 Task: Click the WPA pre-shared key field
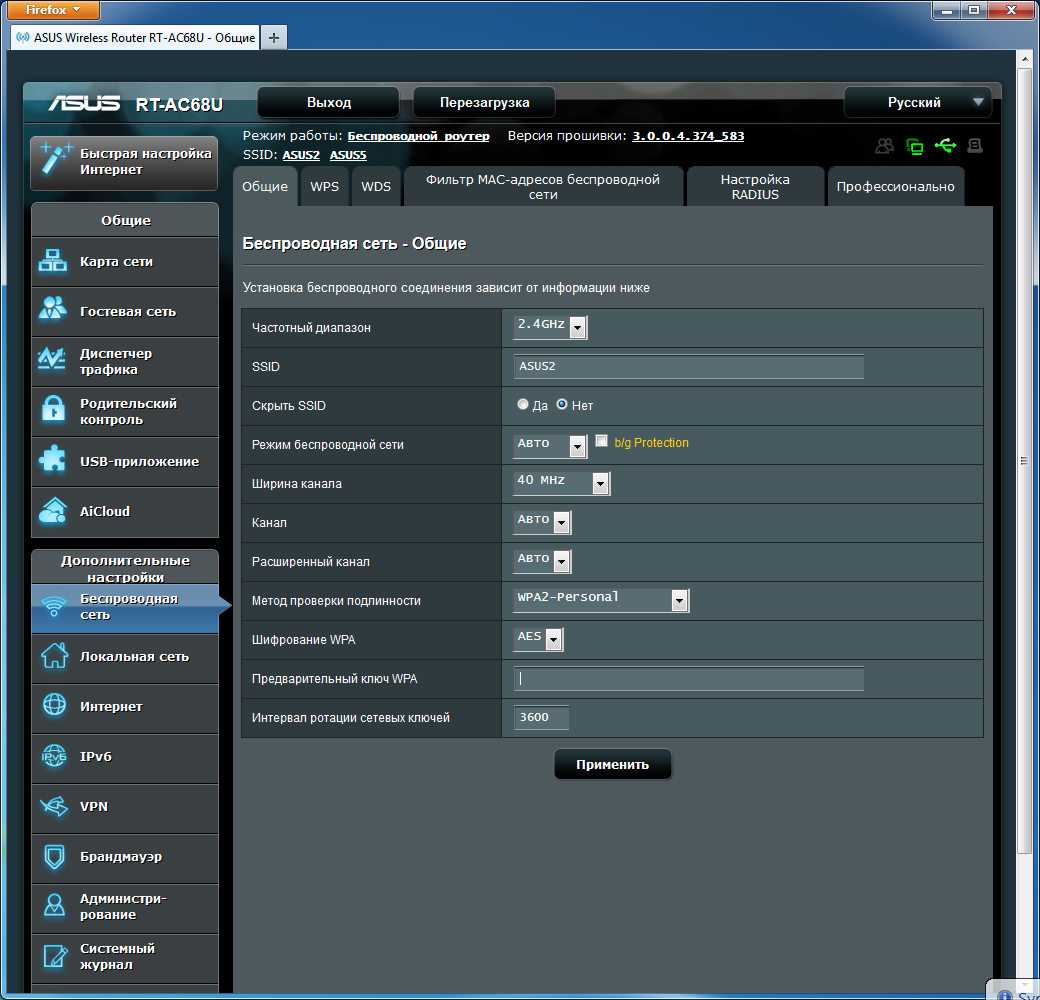coord(688,678)
